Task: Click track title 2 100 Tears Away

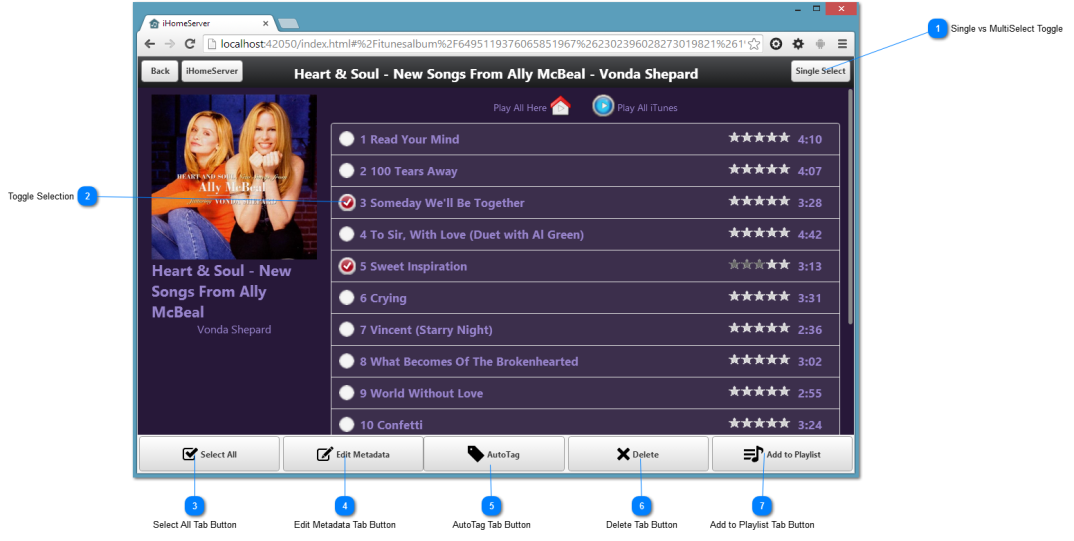Action: 408,171
